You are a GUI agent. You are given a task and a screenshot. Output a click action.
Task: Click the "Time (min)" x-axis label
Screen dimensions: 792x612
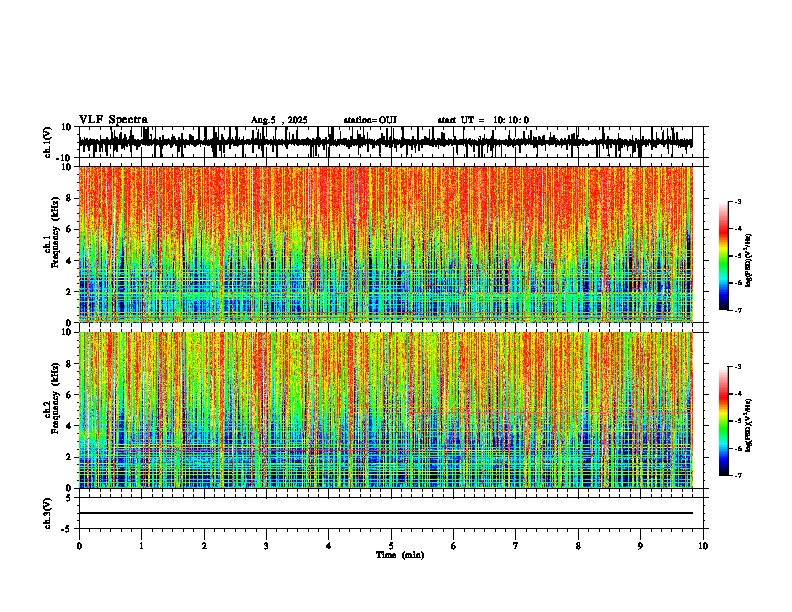400,555
